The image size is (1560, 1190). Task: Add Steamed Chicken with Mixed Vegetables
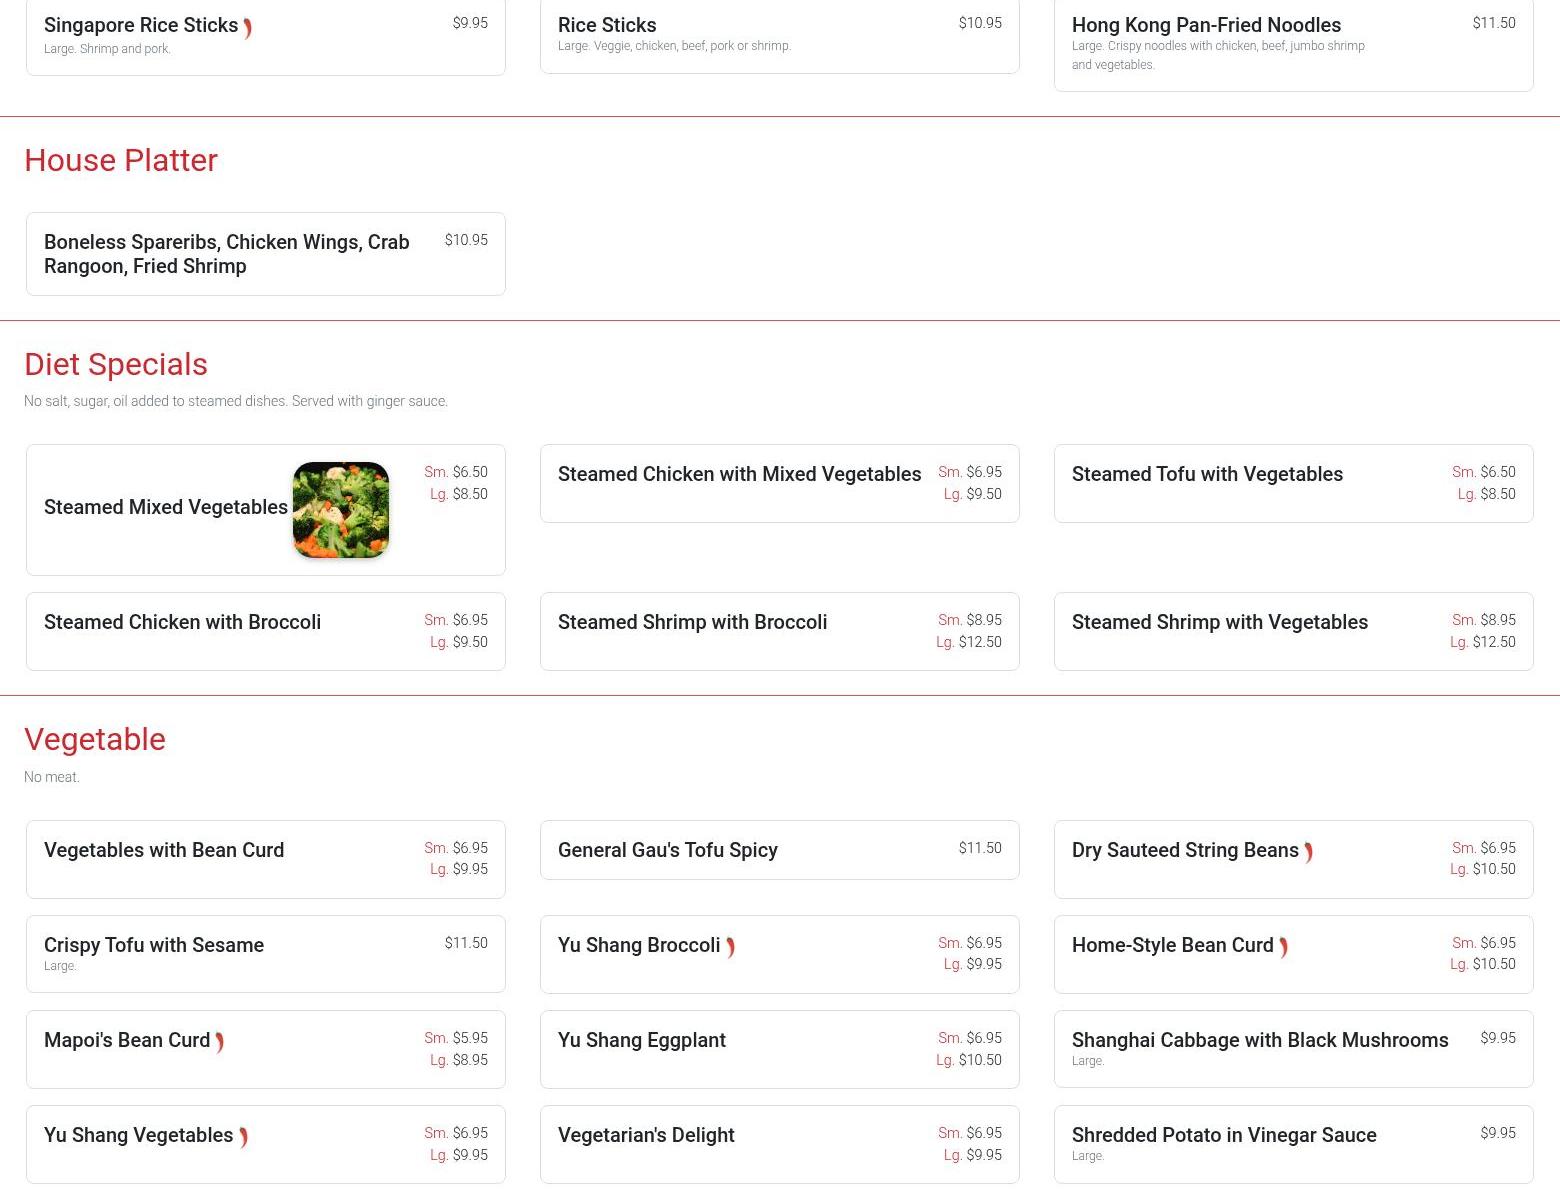point(739,474)
